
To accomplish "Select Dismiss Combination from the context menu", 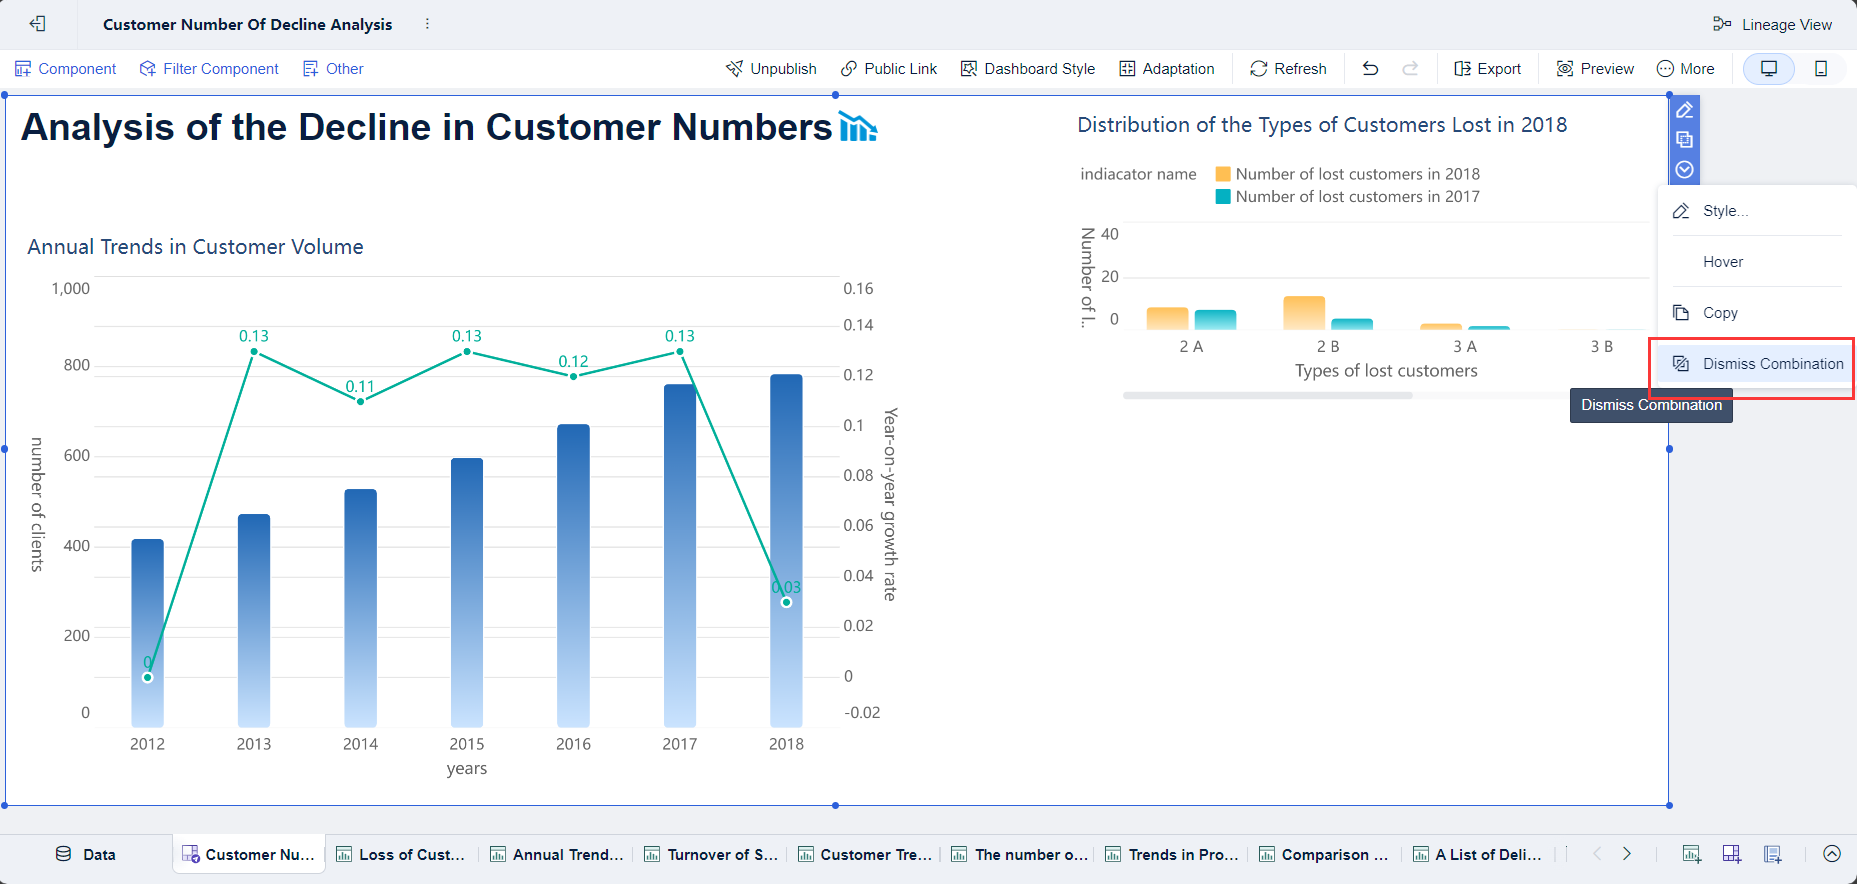I will [x=1757, y=364].
